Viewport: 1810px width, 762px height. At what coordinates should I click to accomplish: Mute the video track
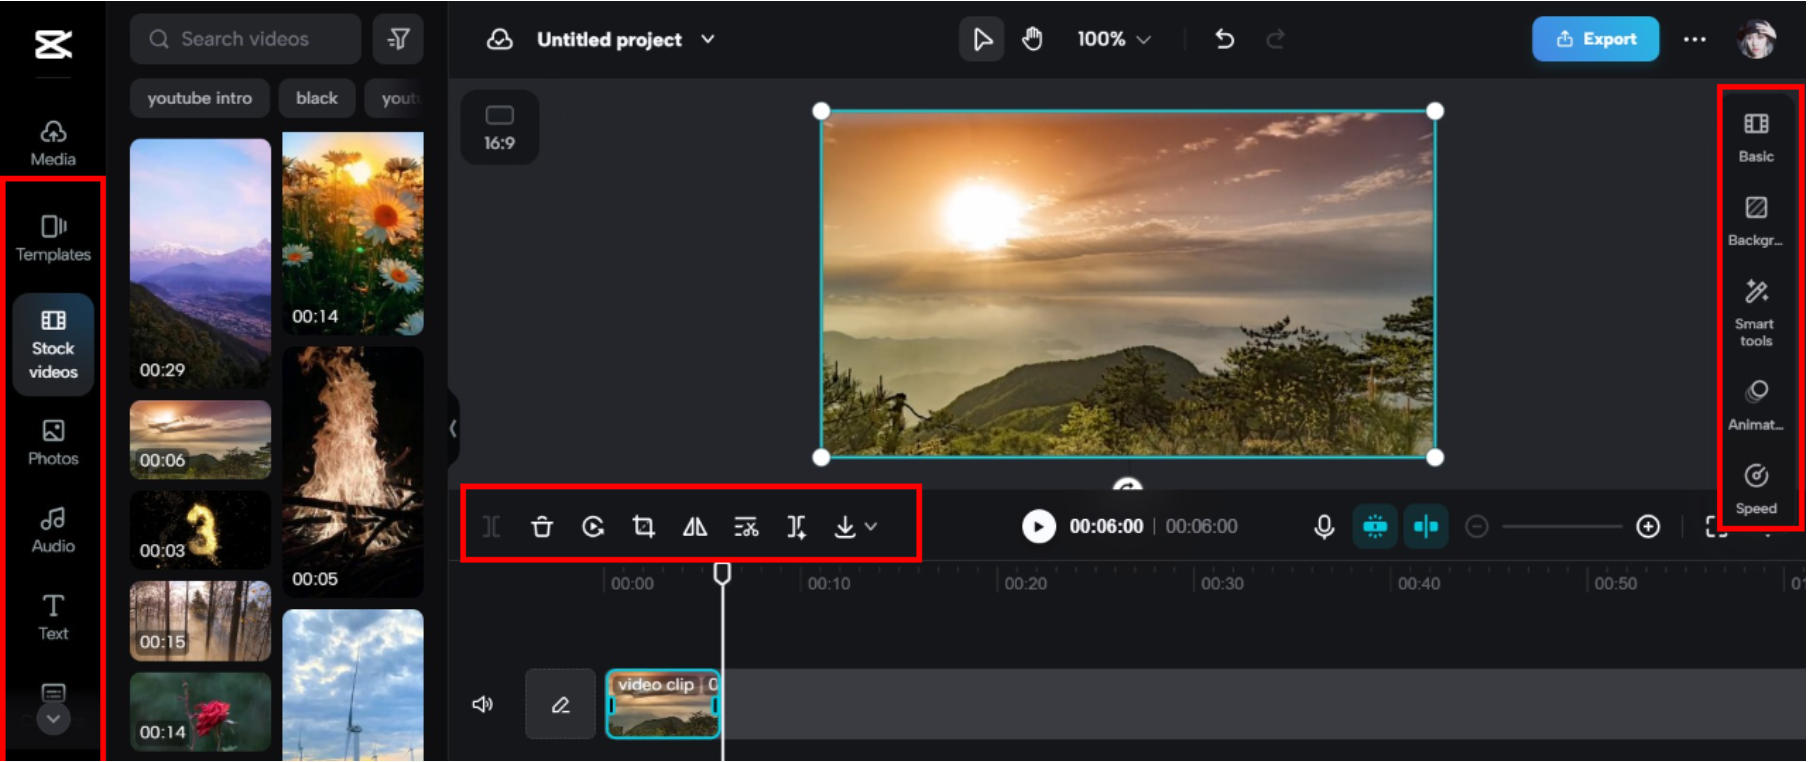(x=482, y=704)
